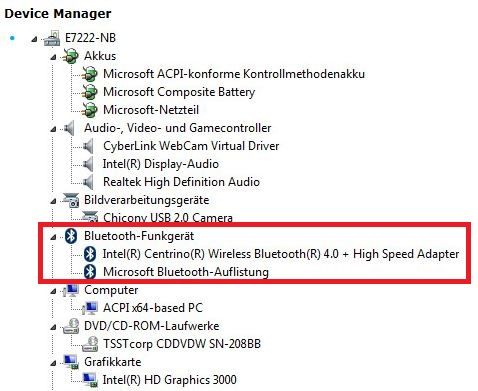The width and height of the screenshot is (478, 391).
Task: Select the ACPI x64-based PC entry
Action: click(153, 308)
